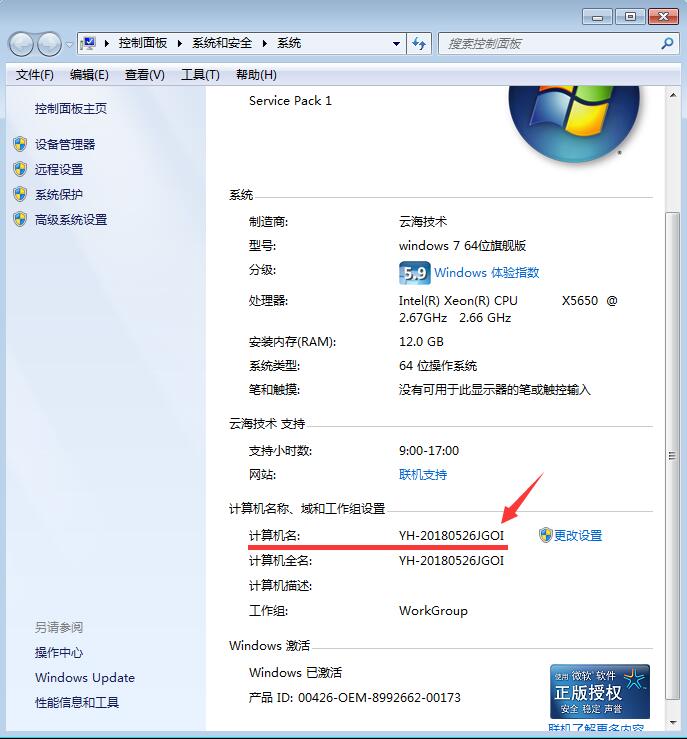The height and width of the screenshot is (739, 687).
Task: Click shield icon next to 高级系统设置
Action: tap(20, 220)
